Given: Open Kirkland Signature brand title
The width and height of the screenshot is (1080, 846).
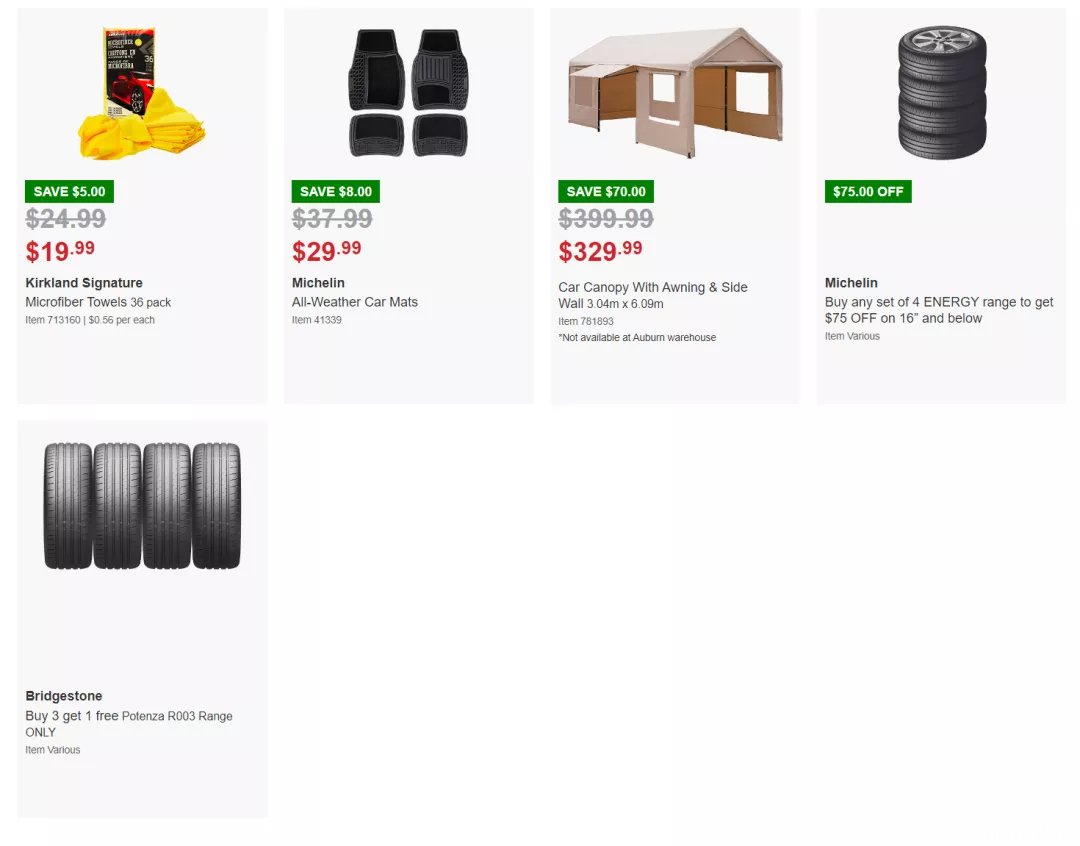Looking at the screenshot, I should [84, 283].
